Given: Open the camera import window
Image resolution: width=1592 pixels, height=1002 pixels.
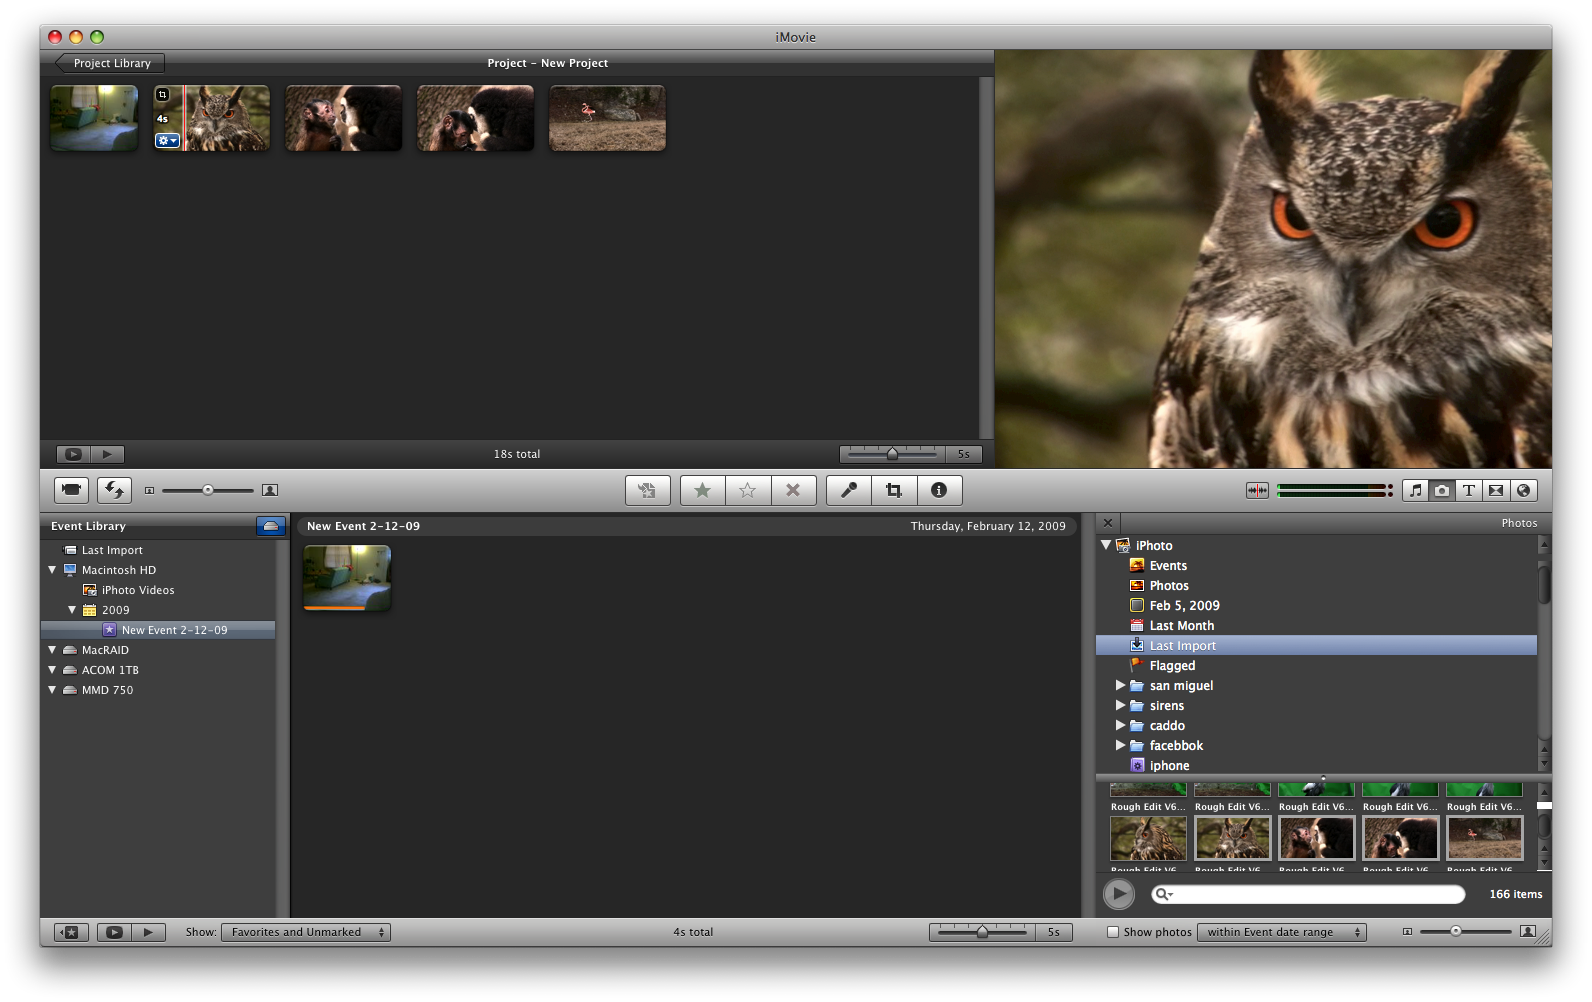Looking at the screenshot, I should (x=71, y=490).
